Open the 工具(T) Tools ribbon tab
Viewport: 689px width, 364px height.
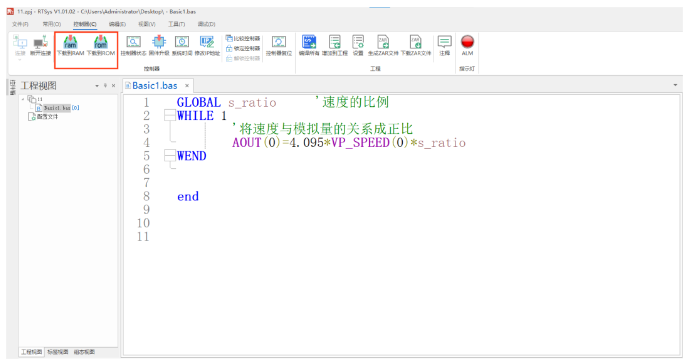(x=177, y=24)
